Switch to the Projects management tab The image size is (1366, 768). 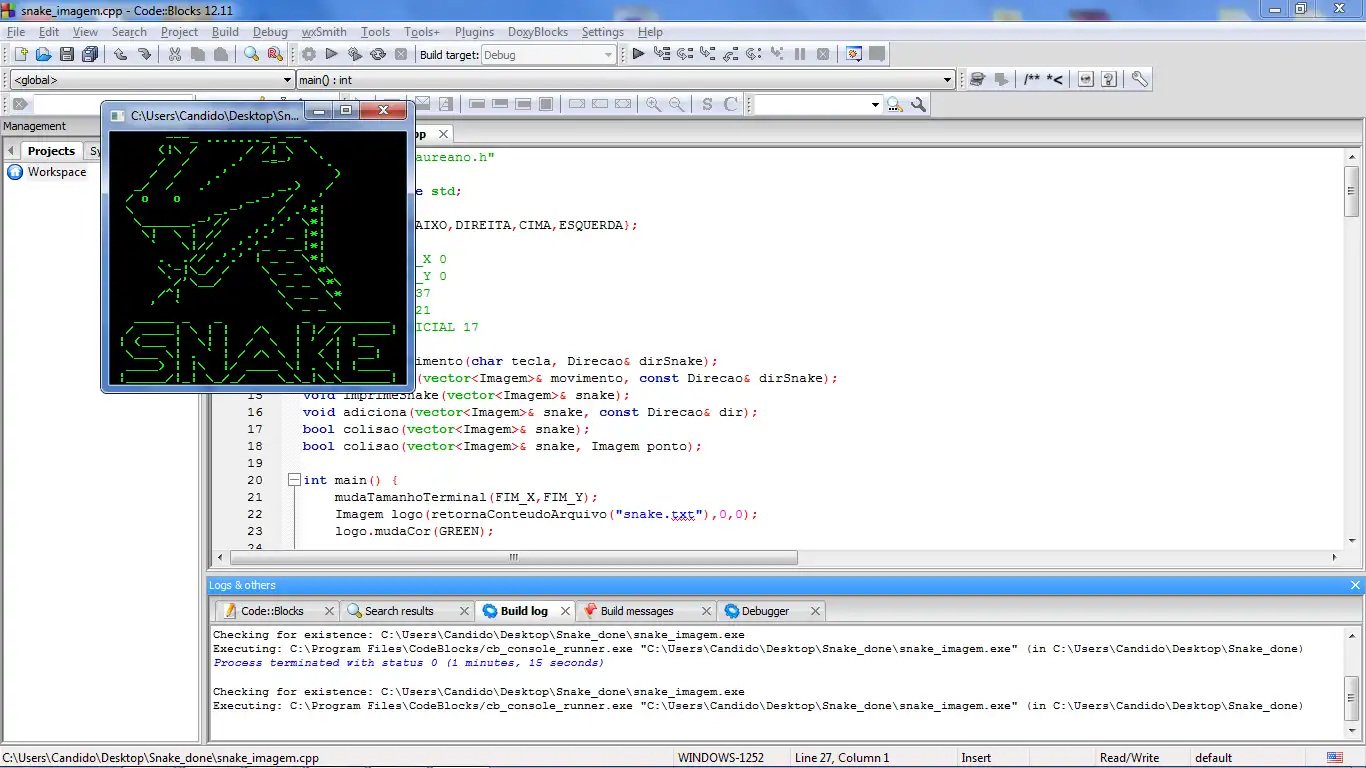pos(51,151)
